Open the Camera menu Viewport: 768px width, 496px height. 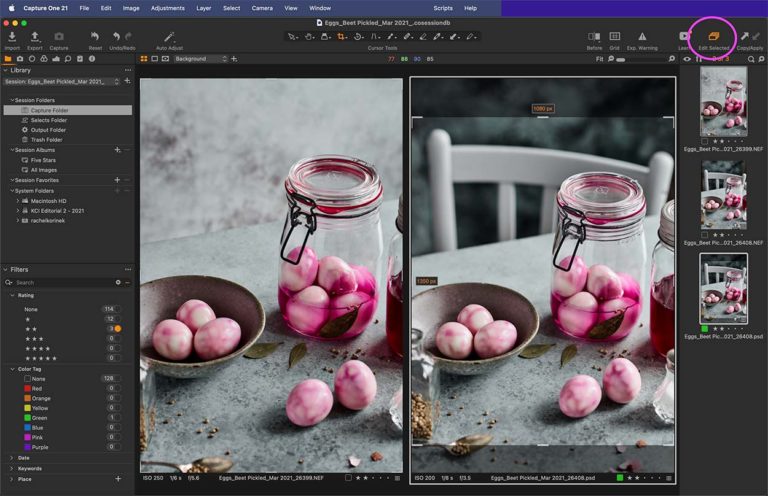262,8
